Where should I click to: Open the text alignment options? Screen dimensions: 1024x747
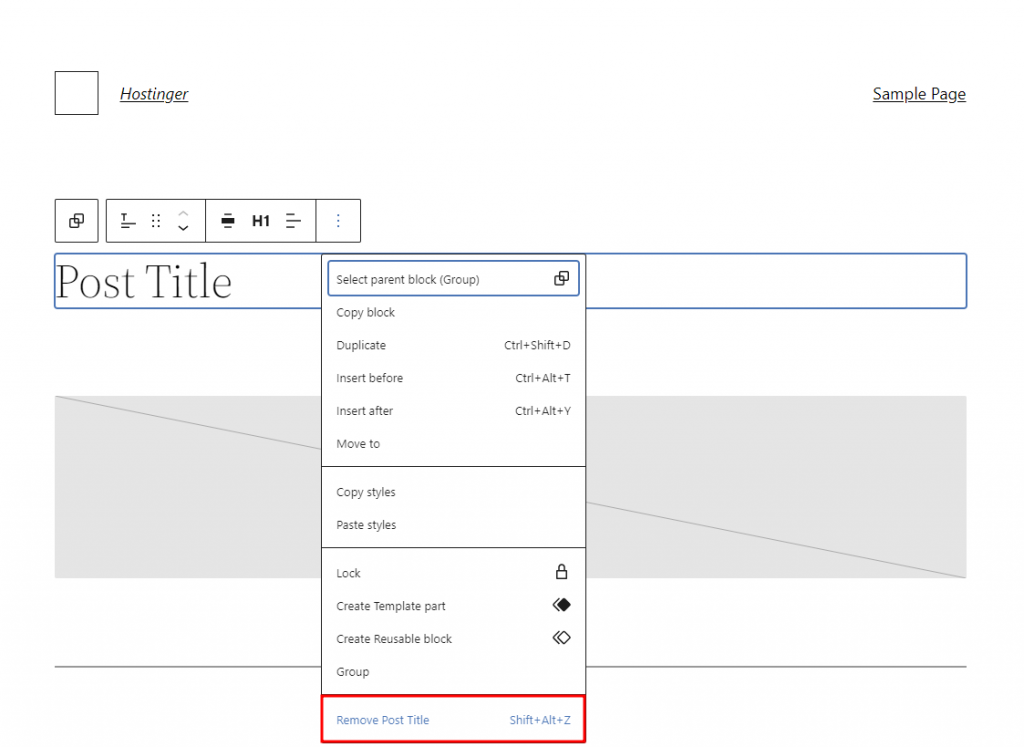(292, 220)
